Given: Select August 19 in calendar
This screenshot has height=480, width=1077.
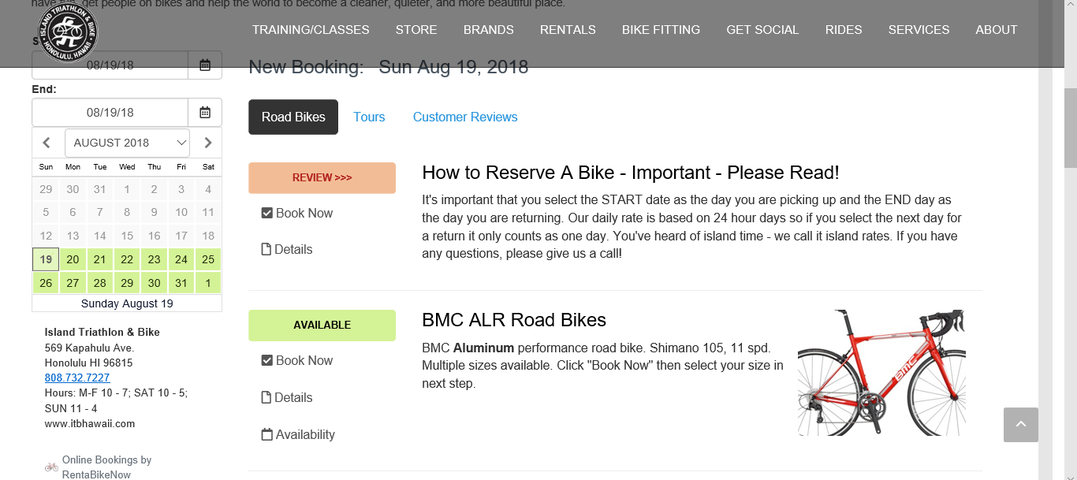Looking at the screenshot, I should point(46,260).
